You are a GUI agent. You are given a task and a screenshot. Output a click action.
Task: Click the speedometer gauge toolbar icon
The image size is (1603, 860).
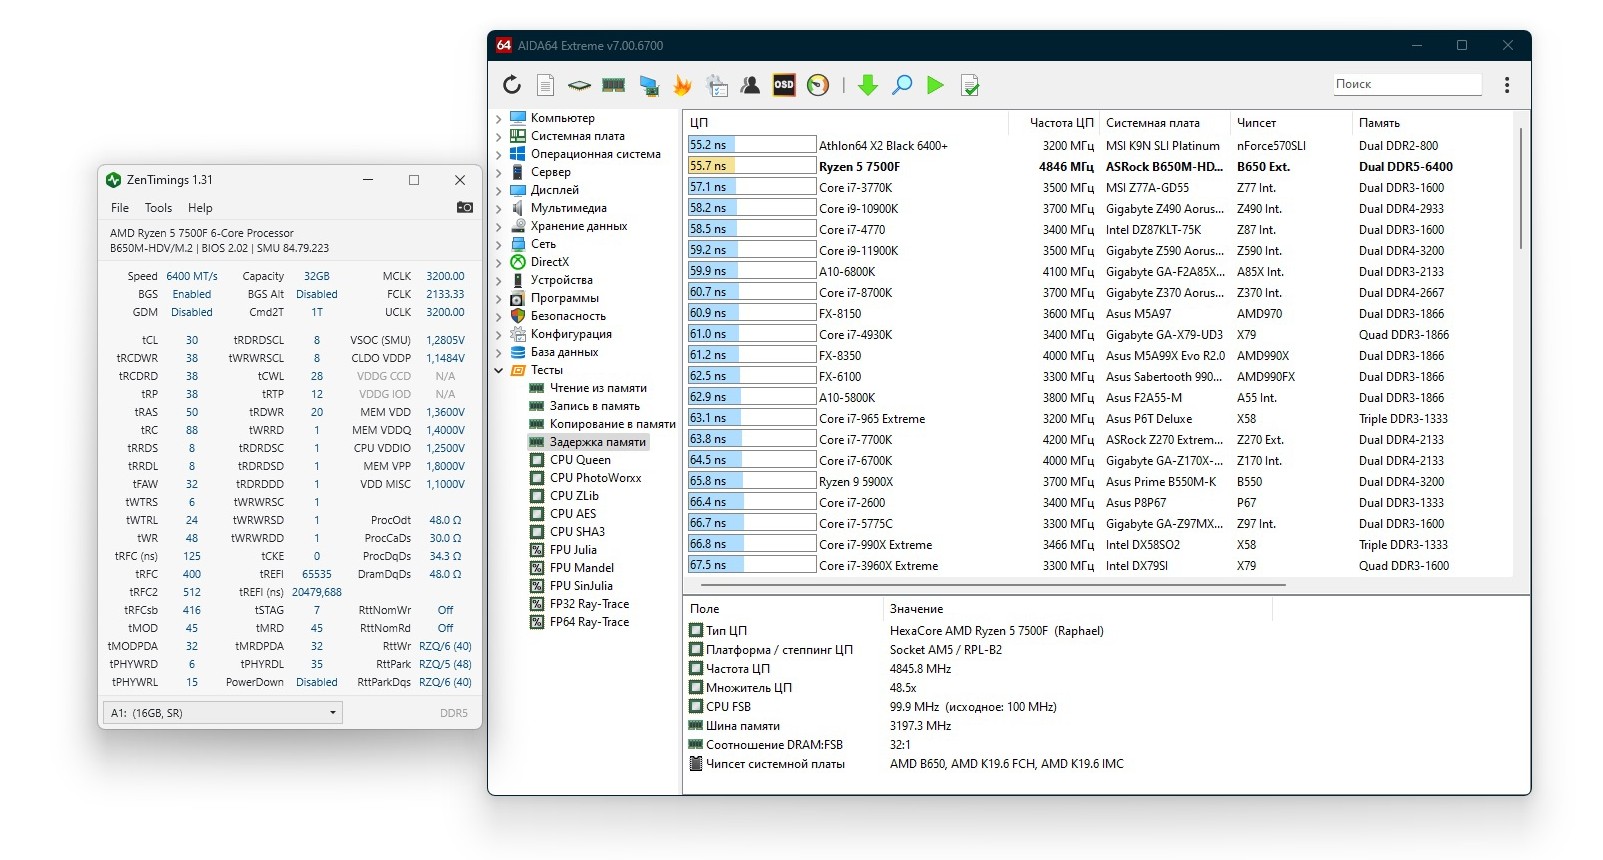pos(818,85)
